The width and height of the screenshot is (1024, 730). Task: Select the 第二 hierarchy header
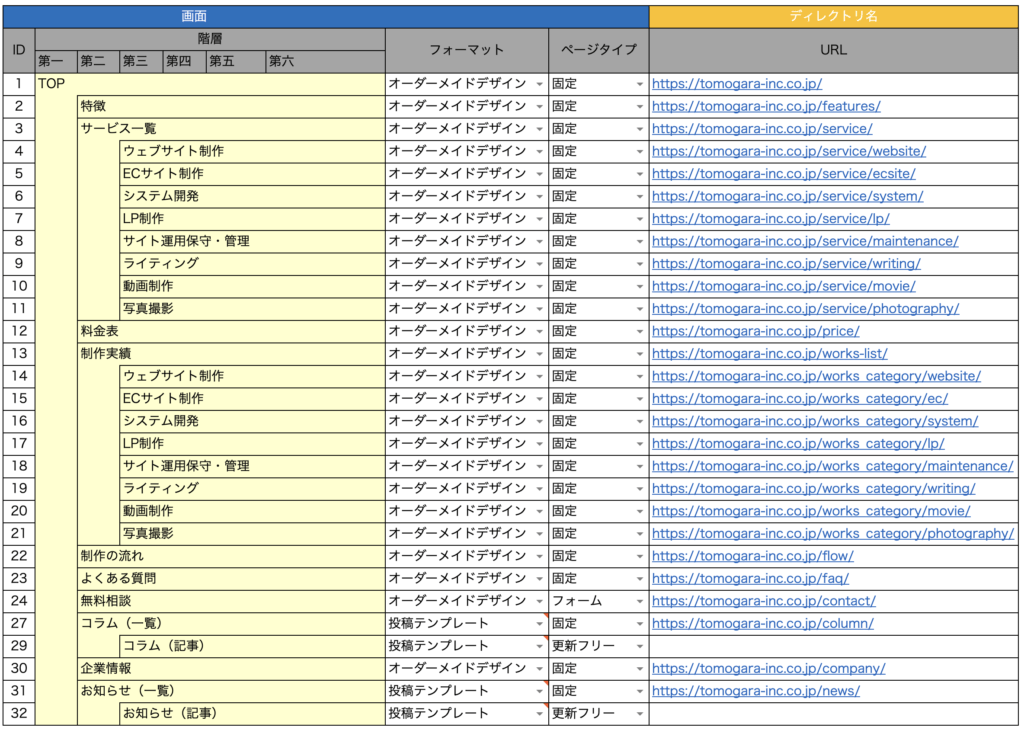(99, 61)
